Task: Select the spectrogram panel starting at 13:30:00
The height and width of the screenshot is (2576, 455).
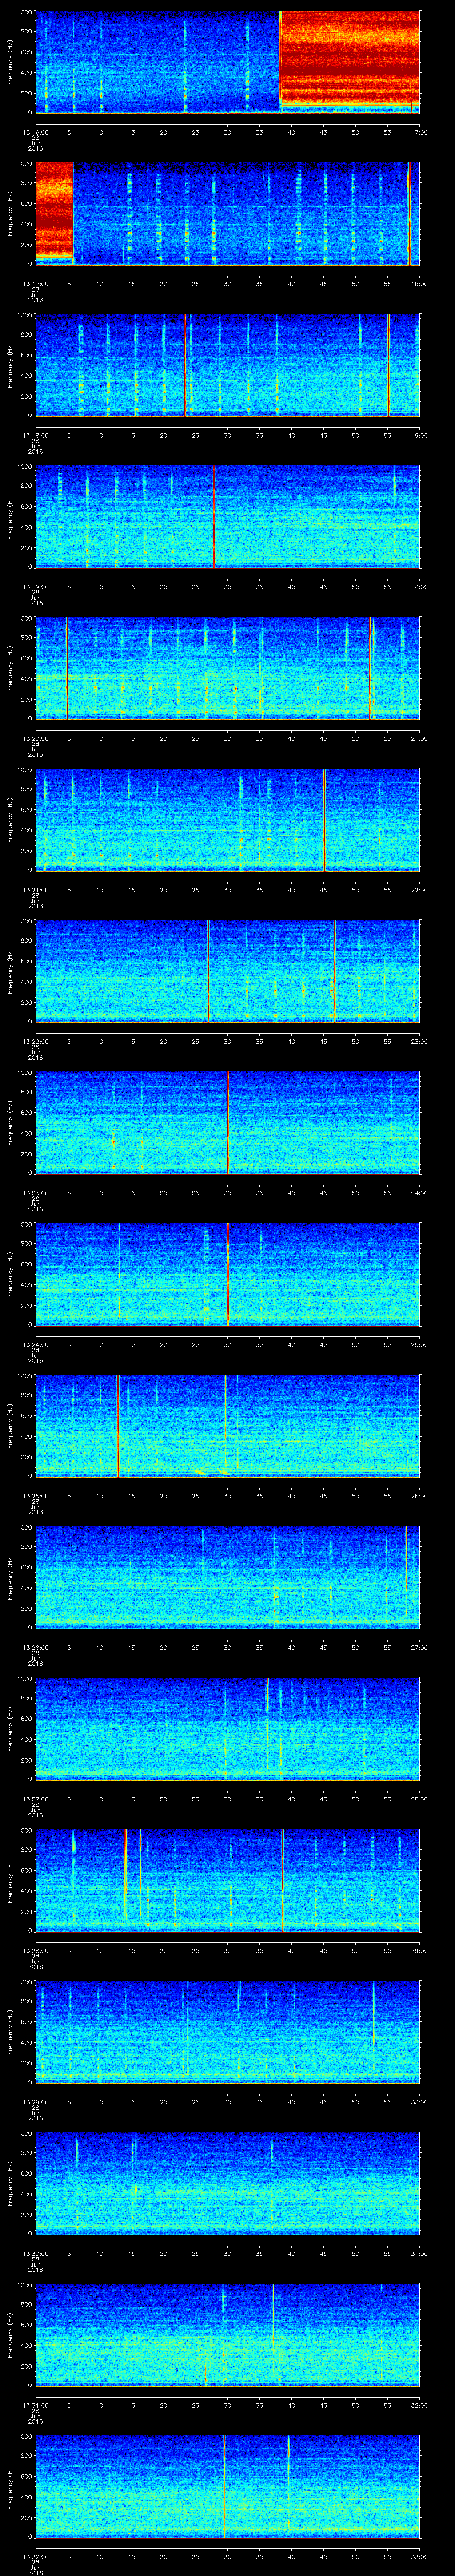Action: pos(228,2183)
